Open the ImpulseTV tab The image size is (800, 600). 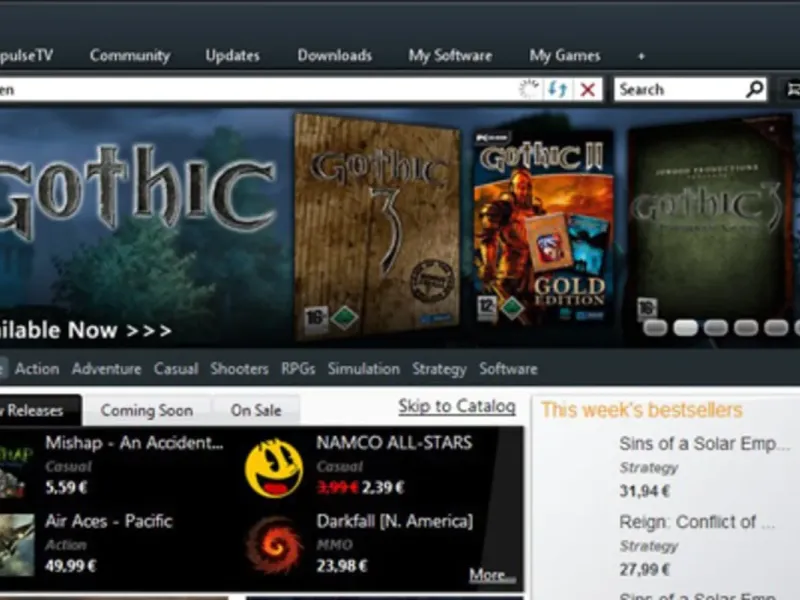click(26, 55)
